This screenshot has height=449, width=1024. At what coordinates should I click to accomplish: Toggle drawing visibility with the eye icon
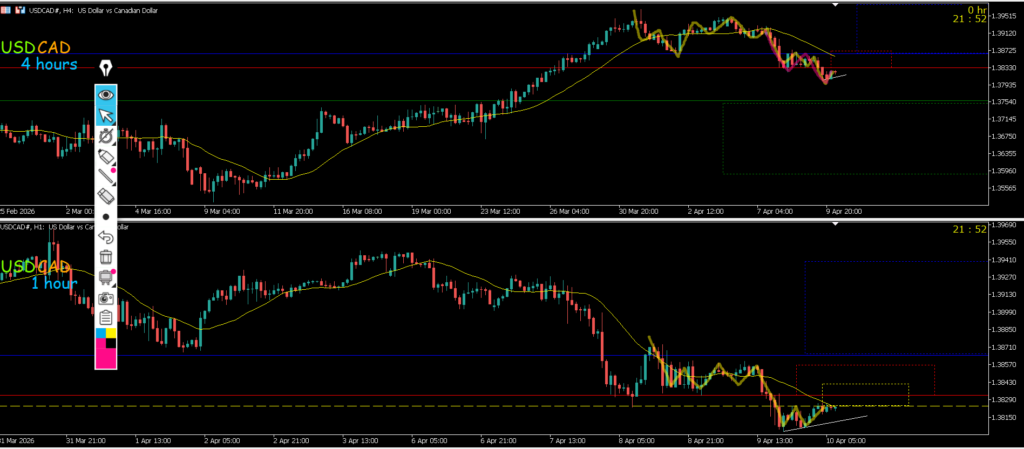(x=106, y=96)
